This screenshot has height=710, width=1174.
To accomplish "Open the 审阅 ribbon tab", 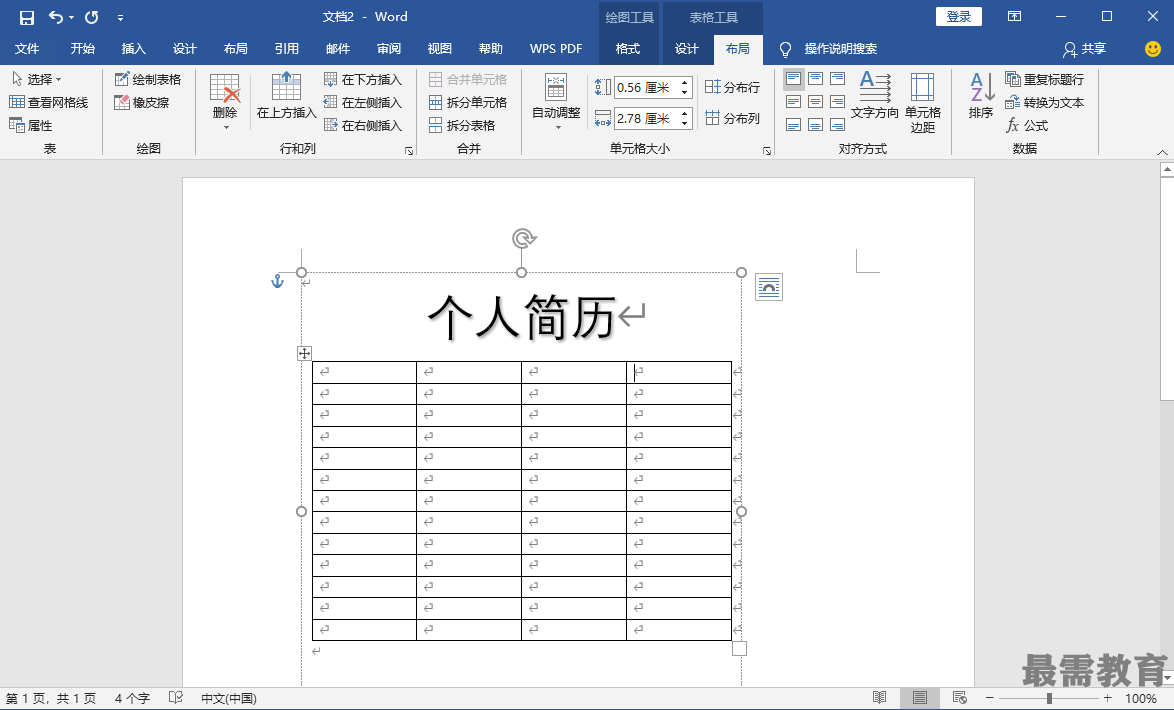I will pos(389,49).
